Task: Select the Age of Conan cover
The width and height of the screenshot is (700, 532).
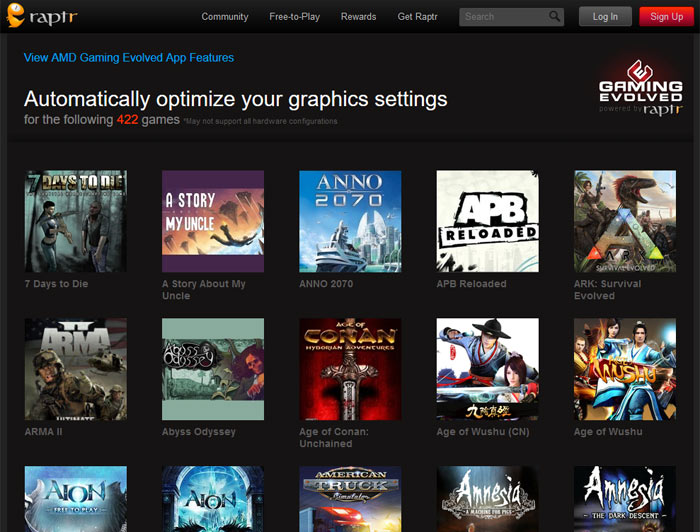Action: (x=350, y=369)
